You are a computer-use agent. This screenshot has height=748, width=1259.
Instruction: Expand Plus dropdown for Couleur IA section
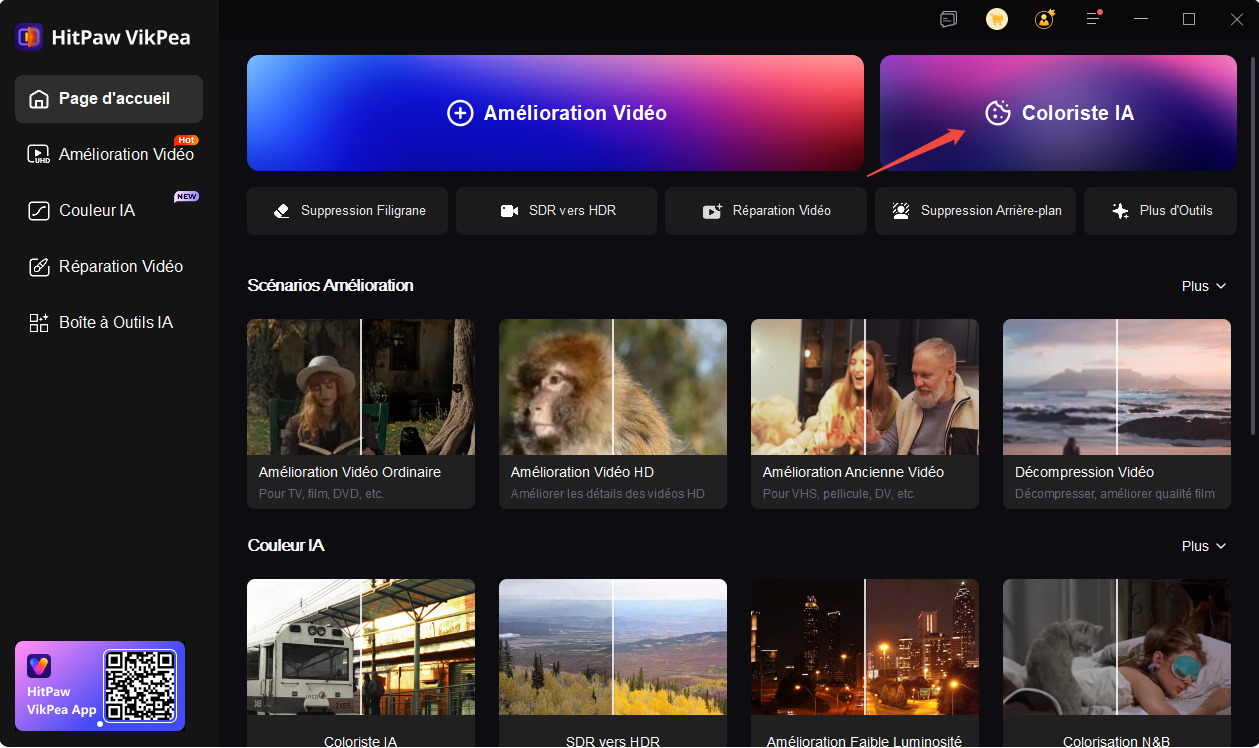(1203, 546)
